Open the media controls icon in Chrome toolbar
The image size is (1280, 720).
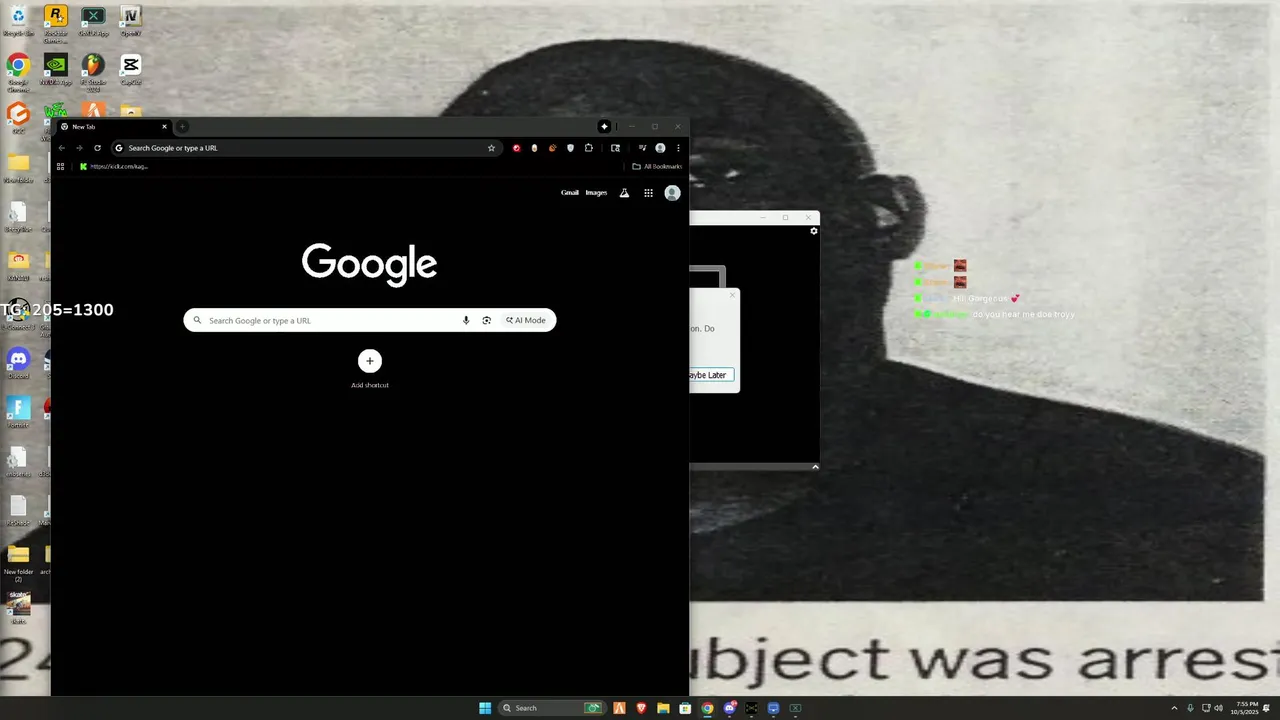pos(642,148)
